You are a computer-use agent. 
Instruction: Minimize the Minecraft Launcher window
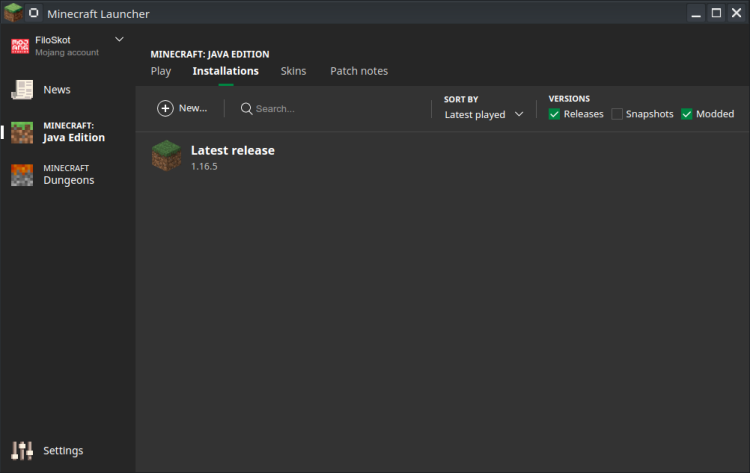(696, 13)
